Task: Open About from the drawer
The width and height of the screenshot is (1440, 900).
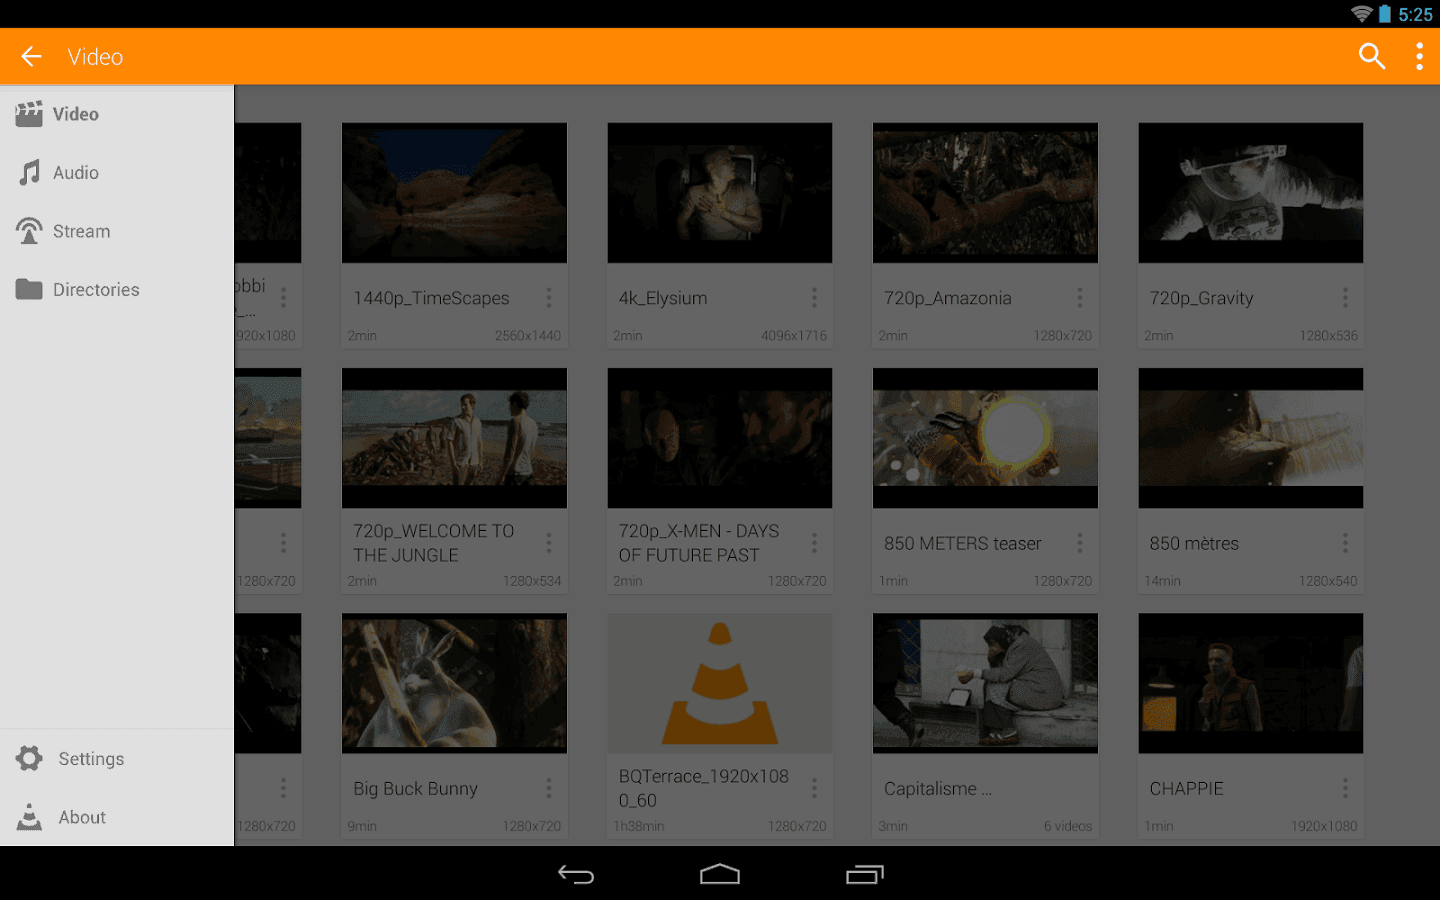Action: 117,817
